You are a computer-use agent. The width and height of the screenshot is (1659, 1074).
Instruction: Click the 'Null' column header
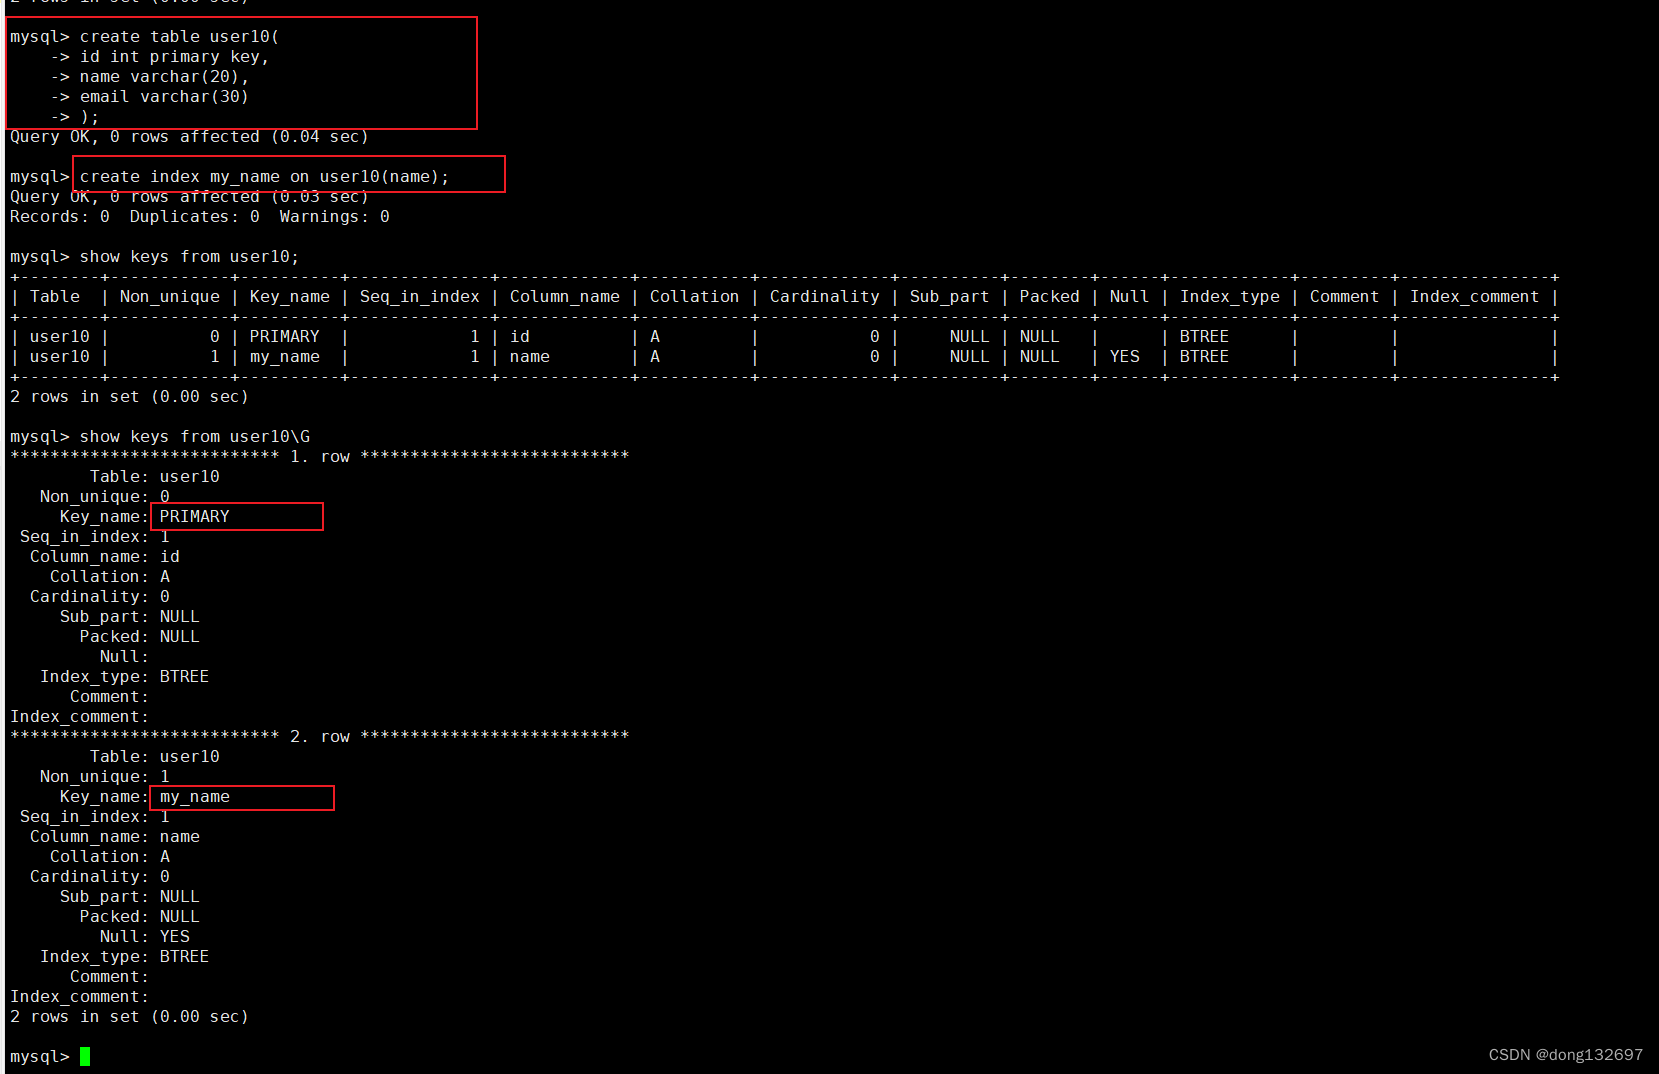click(x=1130, y=297)
